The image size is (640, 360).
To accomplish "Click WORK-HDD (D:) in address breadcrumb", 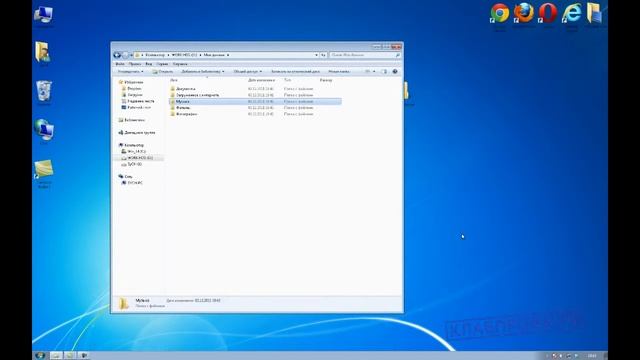I will (x=184, y=55).
